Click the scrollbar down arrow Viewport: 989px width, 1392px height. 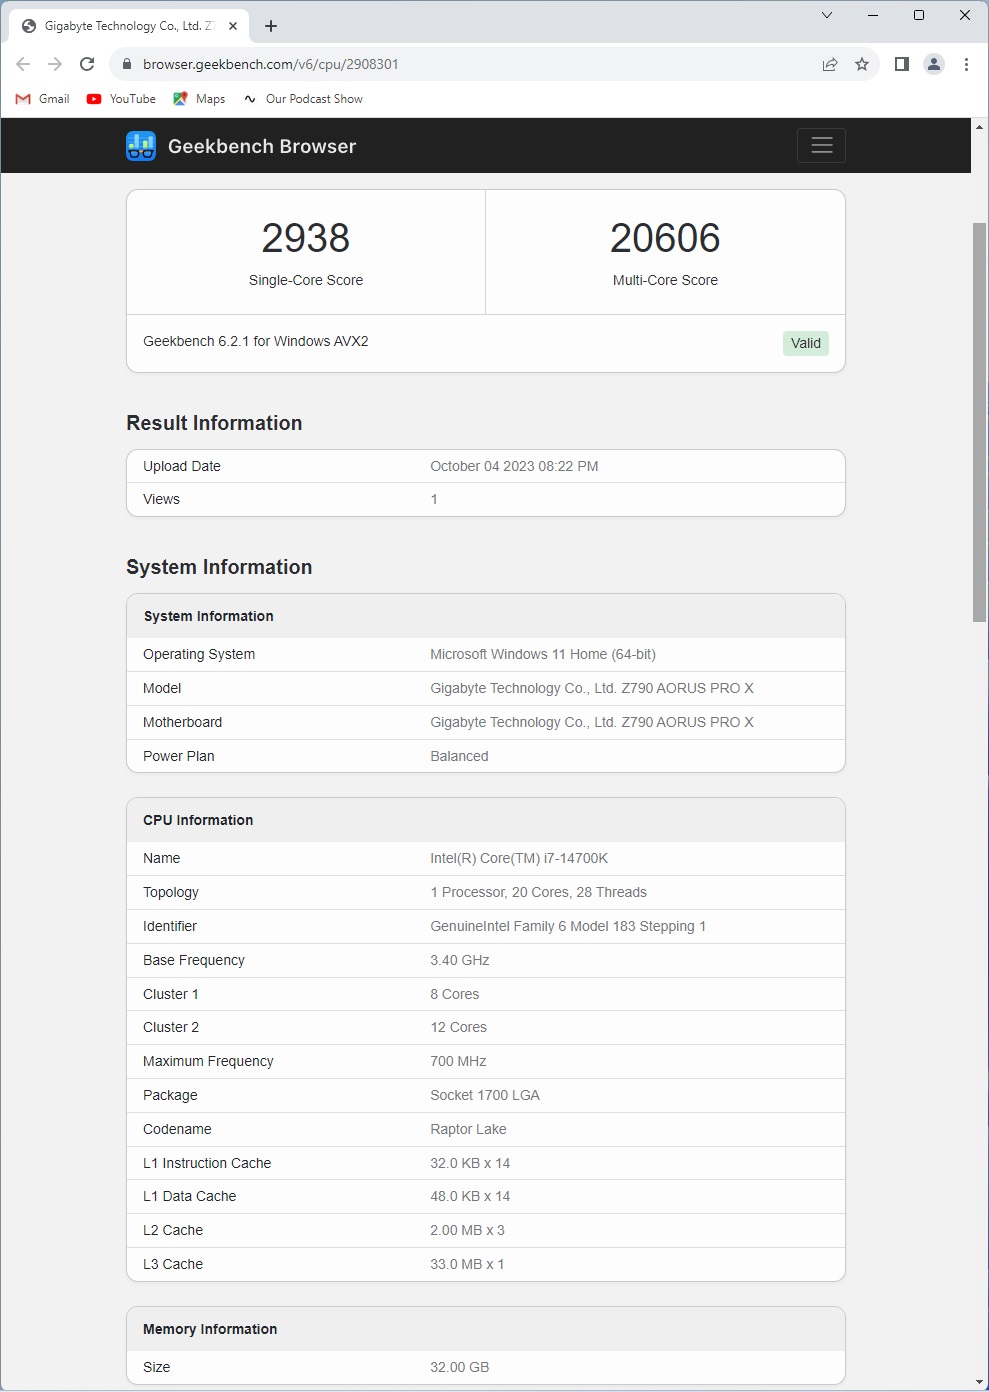click(979, 1382)
